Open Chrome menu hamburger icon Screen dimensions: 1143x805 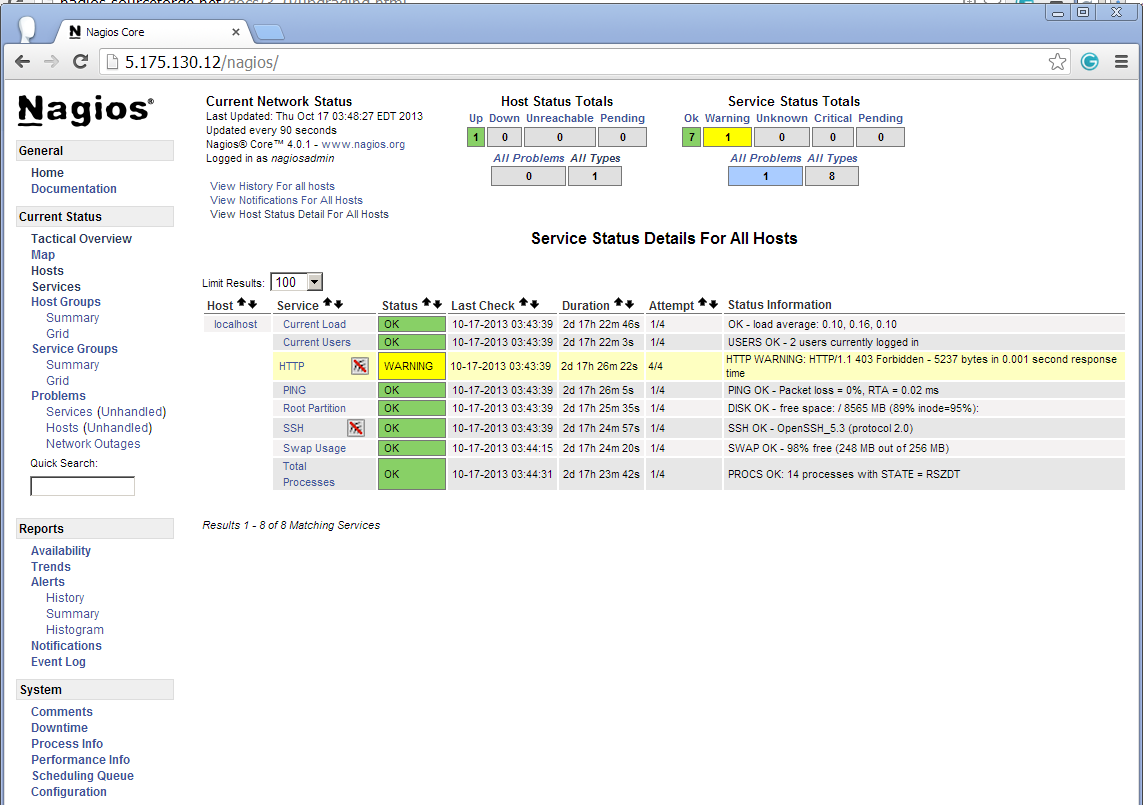click(x=1123, y=62)
